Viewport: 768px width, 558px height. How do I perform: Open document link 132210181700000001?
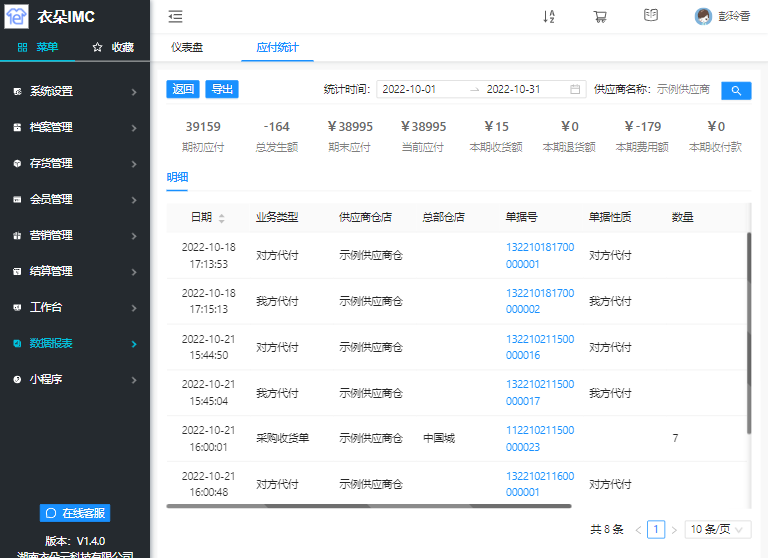[x=540, y=255]
